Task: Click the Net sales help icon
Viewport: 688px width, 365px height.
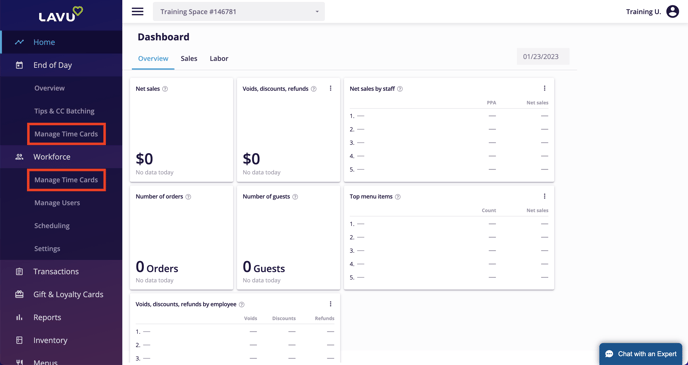Action: 165,89
